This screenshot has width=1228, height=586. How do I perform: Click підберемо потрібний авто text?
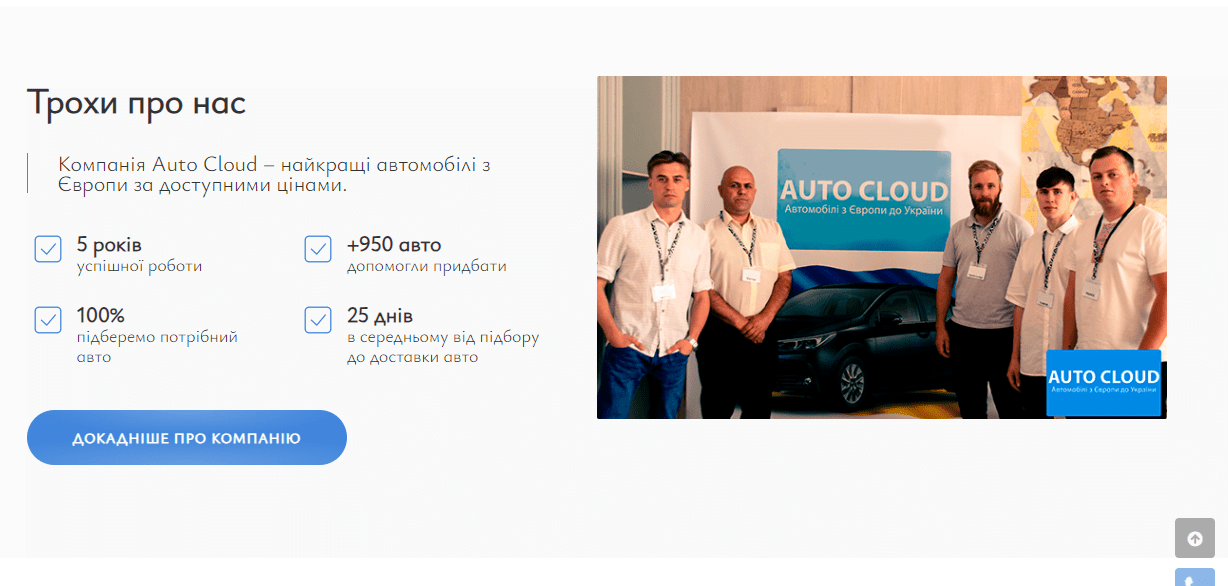pos(157,347)
